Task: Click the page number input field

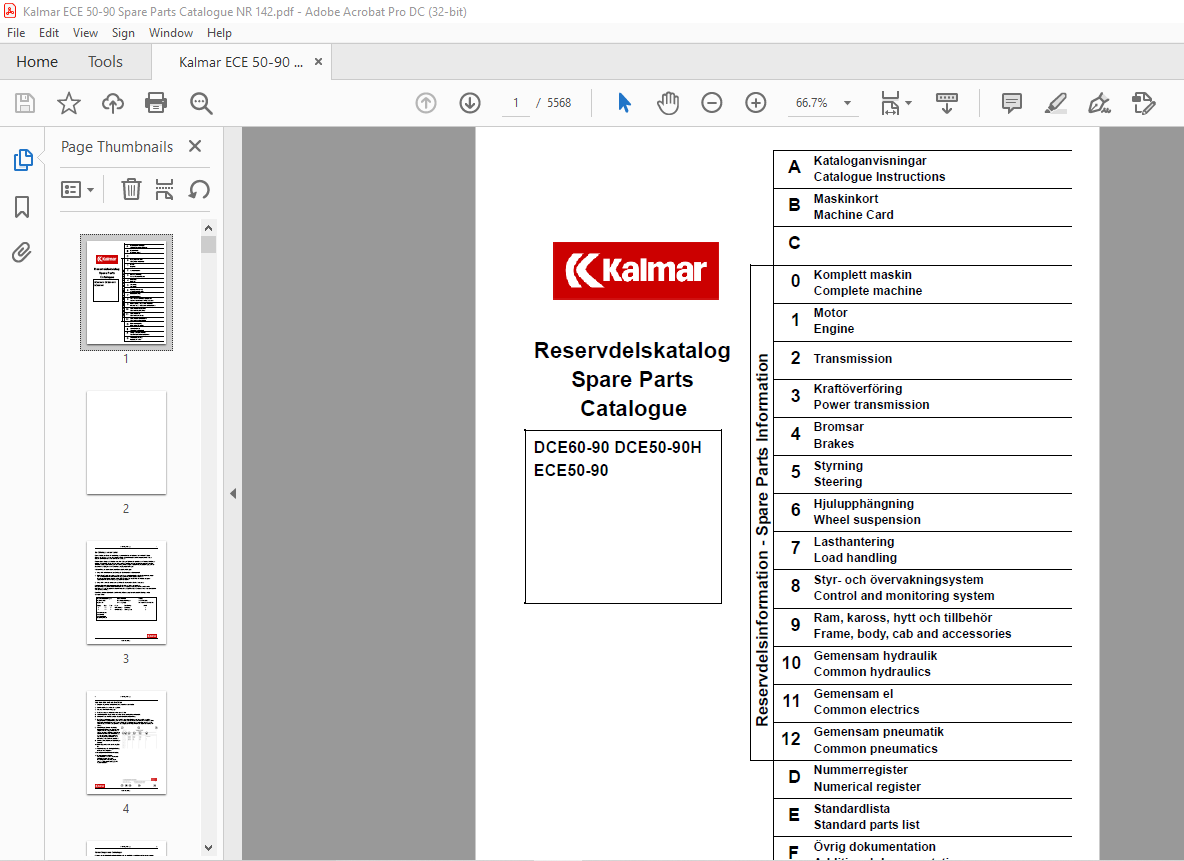Action: click(516, 103)
